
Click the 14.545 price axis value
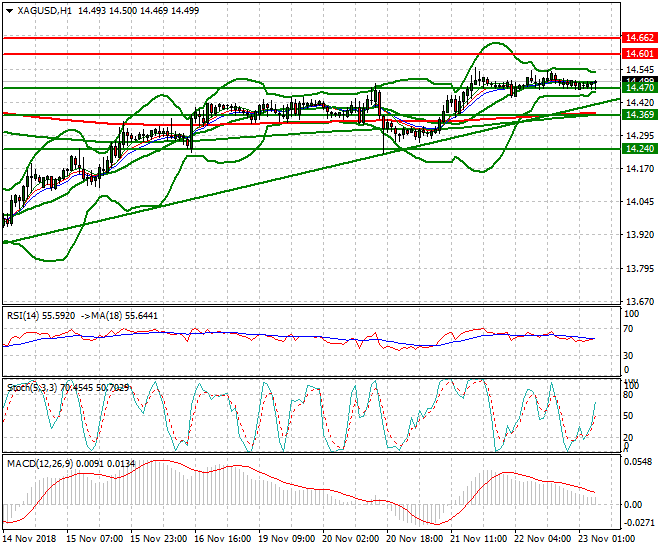(x=640, y=70)
